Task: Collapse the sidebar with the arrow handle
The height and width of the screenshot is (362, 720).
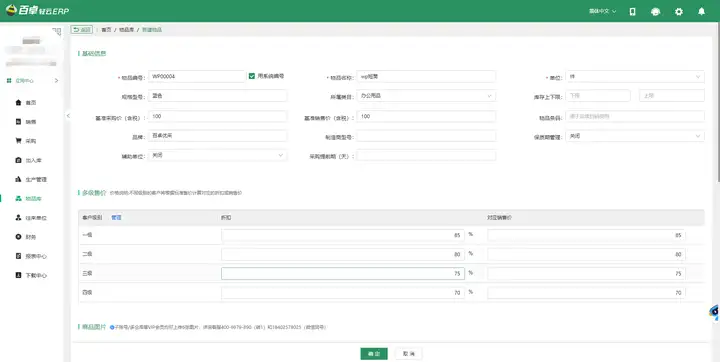Action: click(x=68, y=116)
